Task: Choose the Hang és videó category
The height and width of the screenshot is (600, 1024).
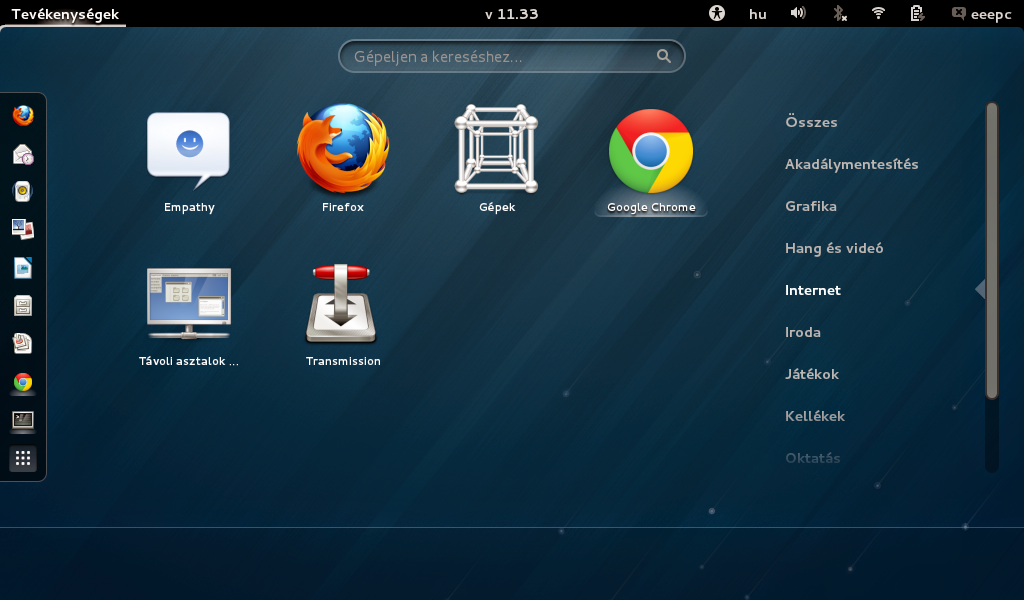Action: click(834, 248)
